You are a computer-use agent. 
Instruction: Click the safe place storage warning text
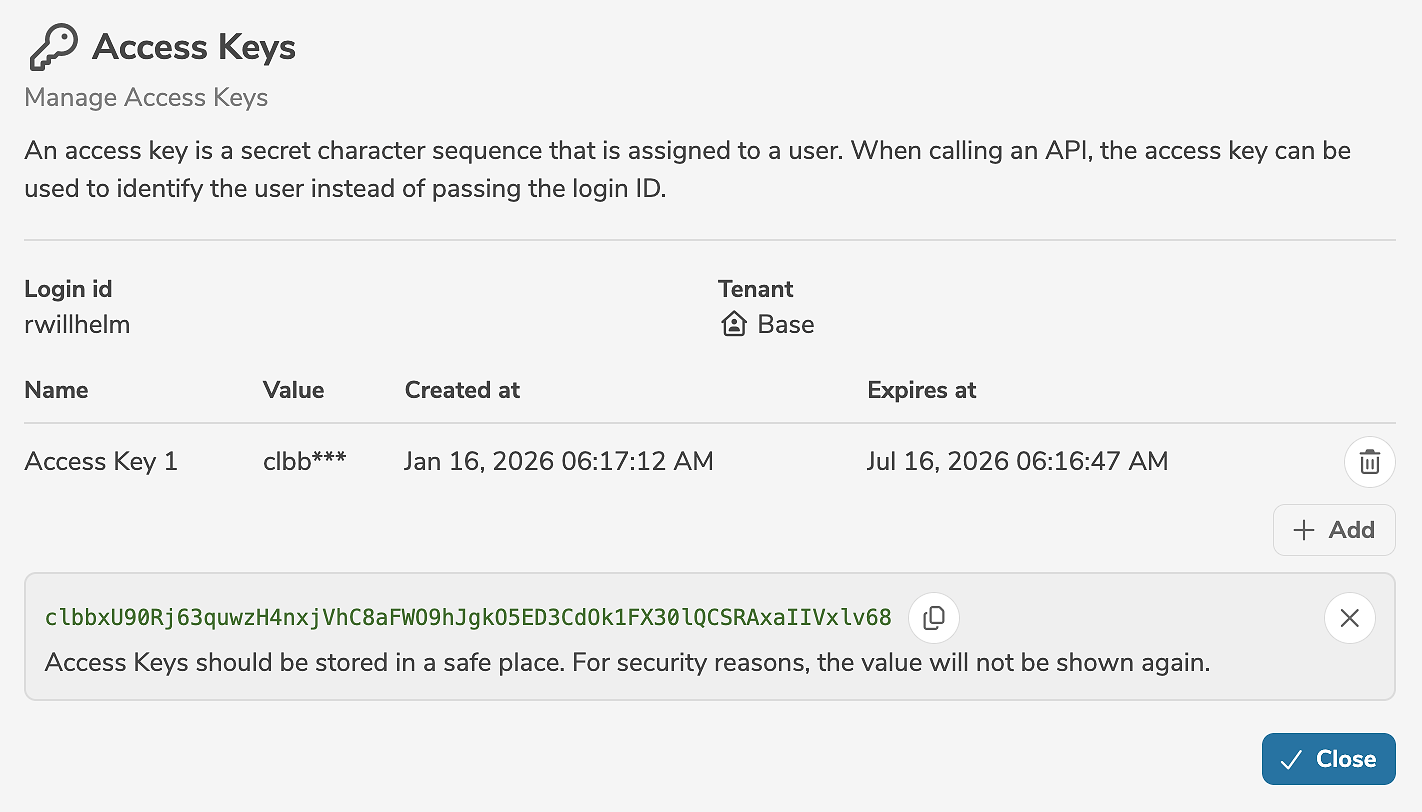pyautogui.click(x=627, y=663)
